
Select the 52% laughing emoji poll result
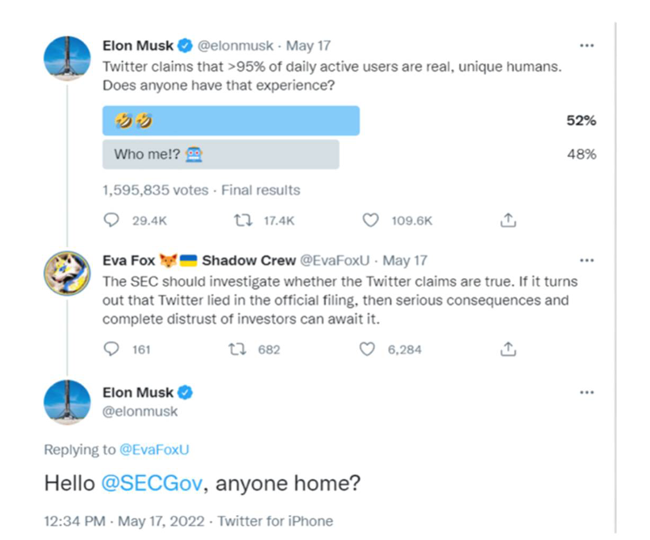(231, 121)
